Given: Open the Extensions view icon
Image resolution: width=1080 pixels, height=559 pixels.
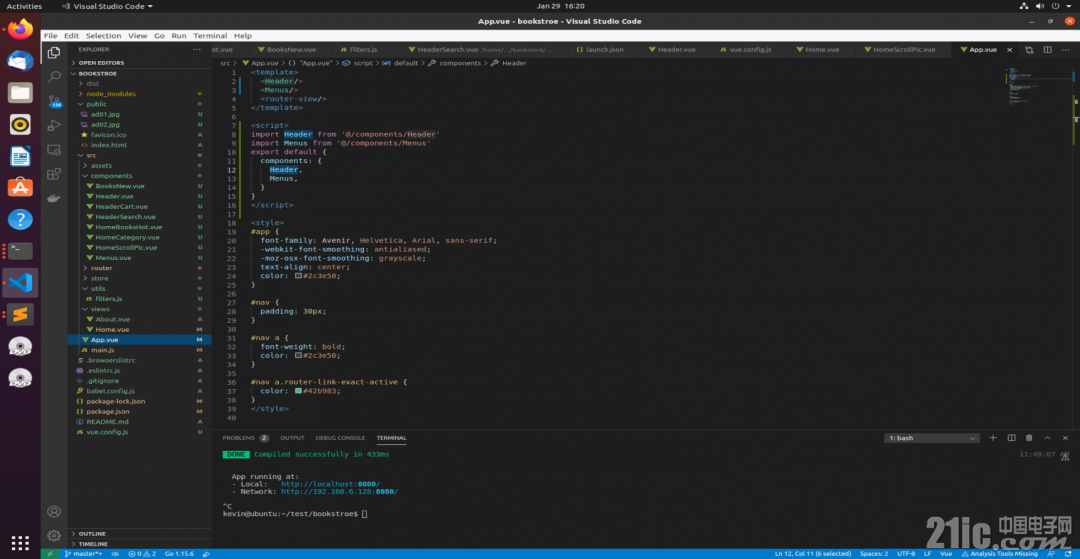Looking at the screenshot, I should point(54,173).
